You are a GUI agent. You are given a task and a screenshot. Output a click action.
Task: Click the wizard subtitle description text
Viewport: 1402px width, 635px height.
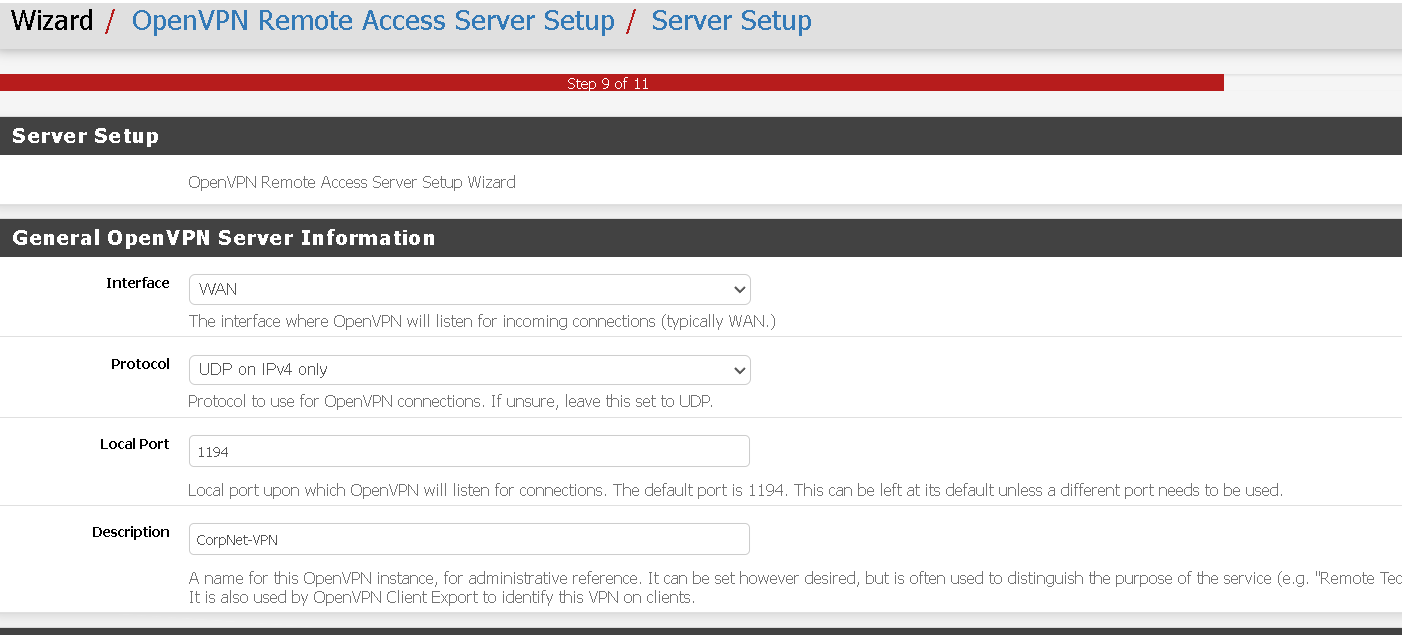tap(352, 182)
